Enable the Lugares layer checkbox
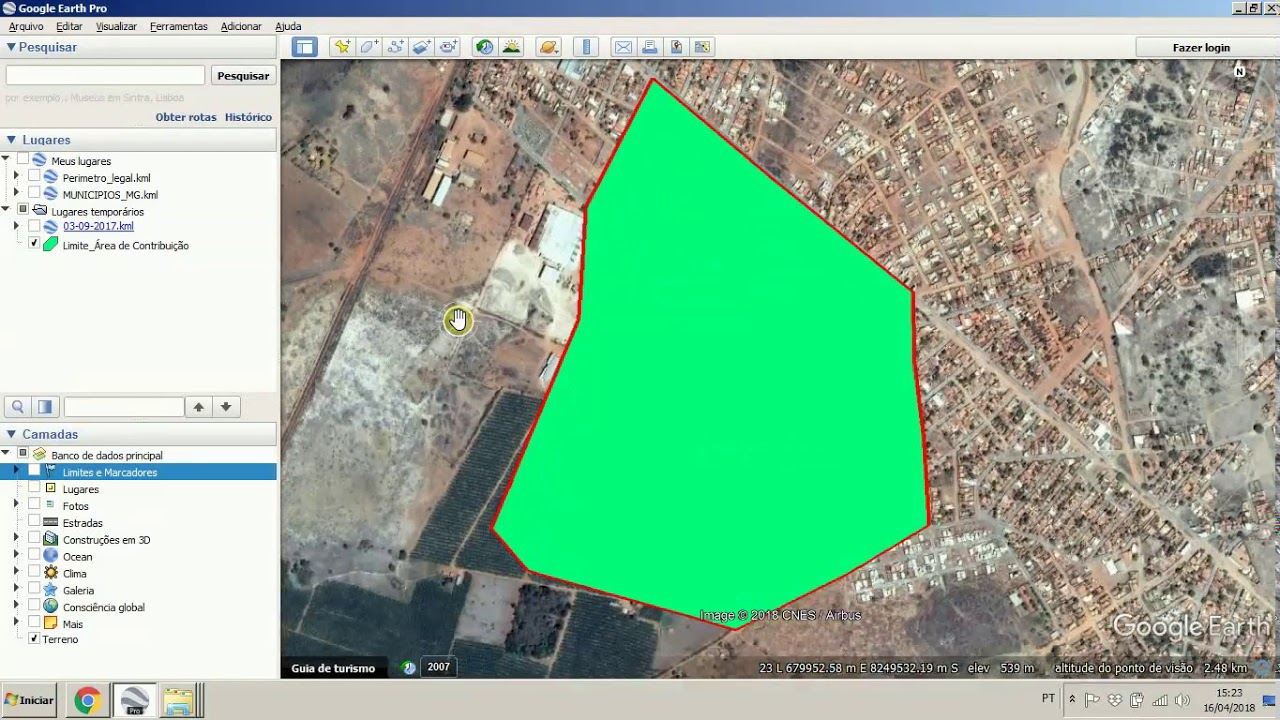Image resolution: width=1280 pixels, height=720 pixels. [35, 488]
